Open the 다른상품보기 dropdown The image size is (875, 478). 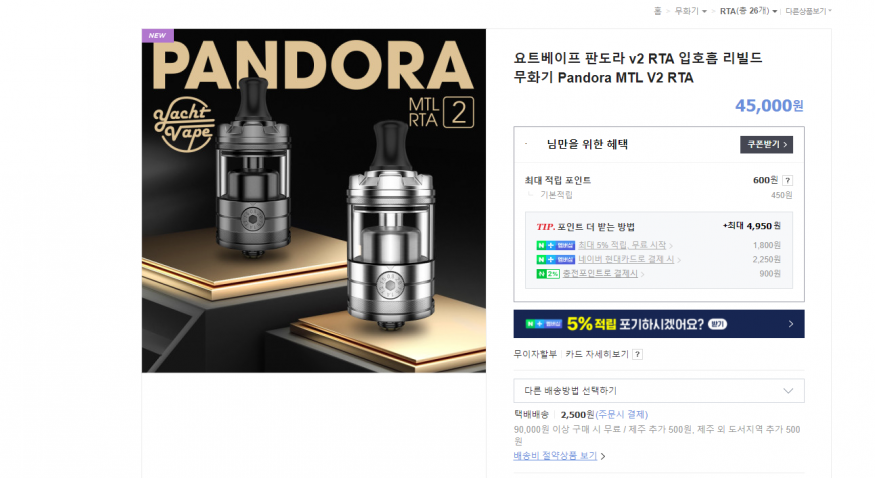tap(808, 11)
